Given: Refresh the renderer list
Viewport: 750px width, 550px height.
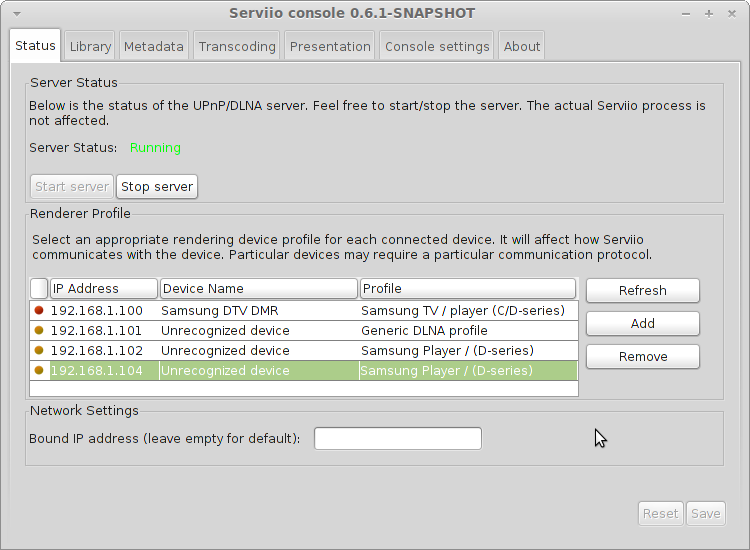Looking at the screenshot, I should coord(643,290).
